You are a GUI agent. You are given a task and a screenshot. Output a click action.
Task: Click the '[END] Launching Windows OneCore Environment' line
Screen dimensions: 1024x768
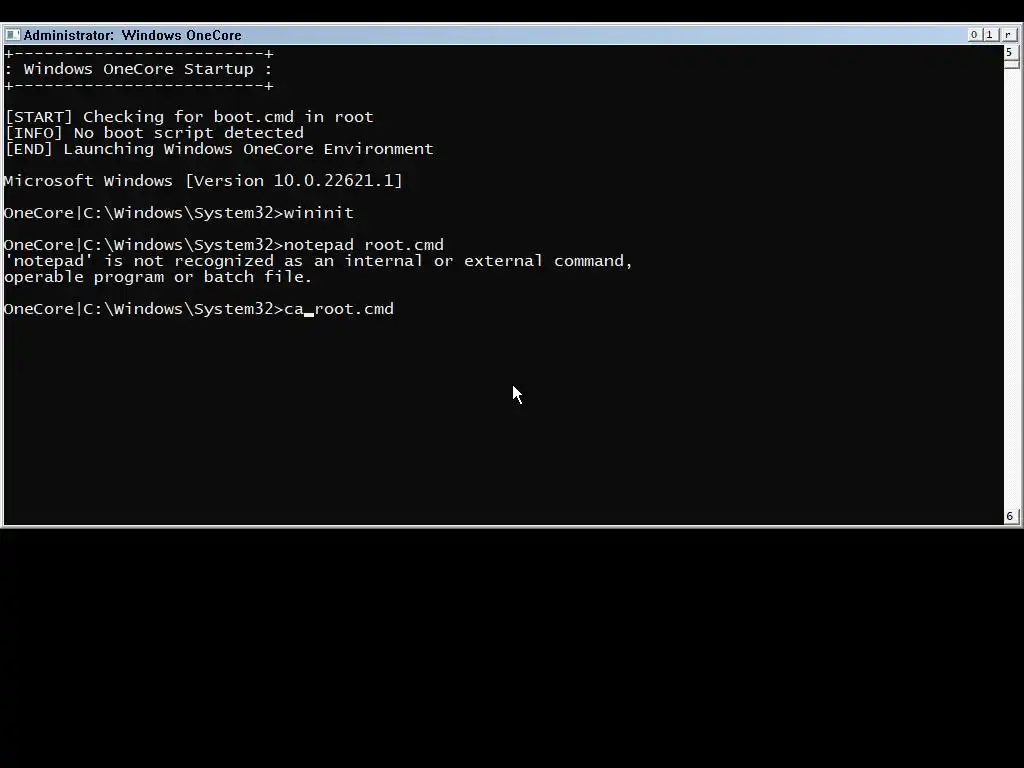tap(219, 149)
